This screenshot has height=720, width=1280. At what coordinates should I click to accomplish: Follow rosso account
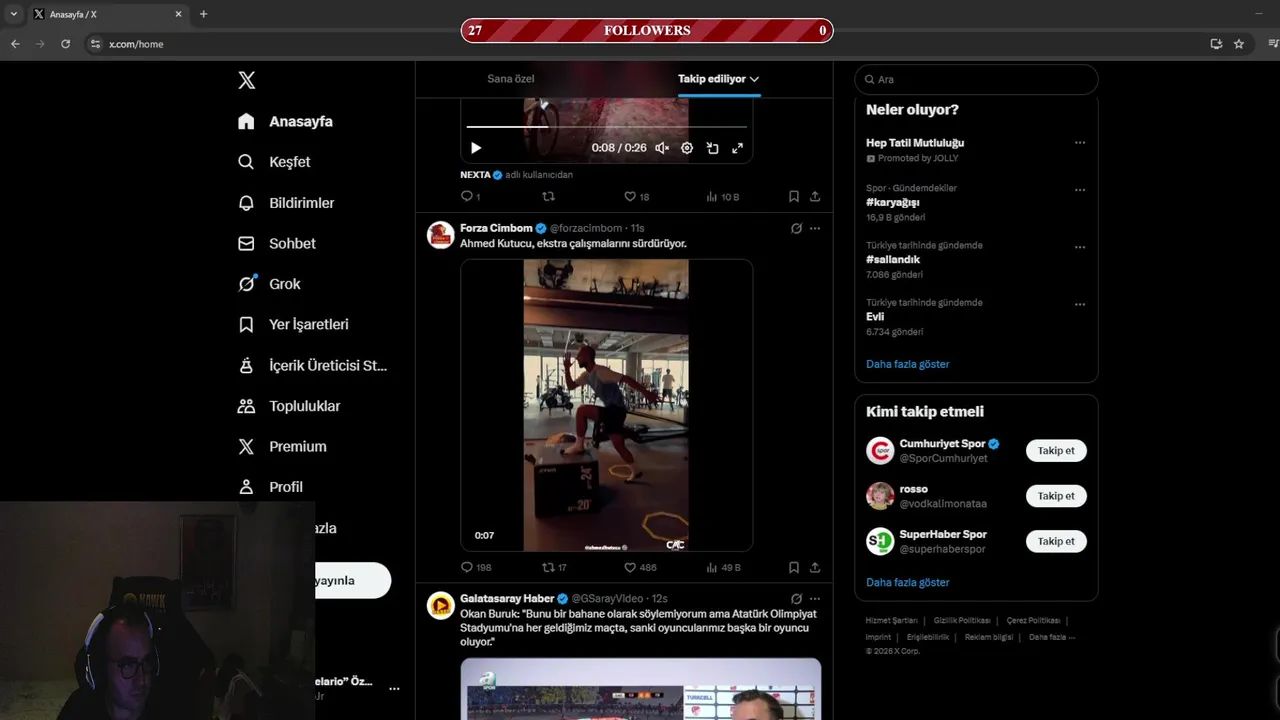point(1056,496)
